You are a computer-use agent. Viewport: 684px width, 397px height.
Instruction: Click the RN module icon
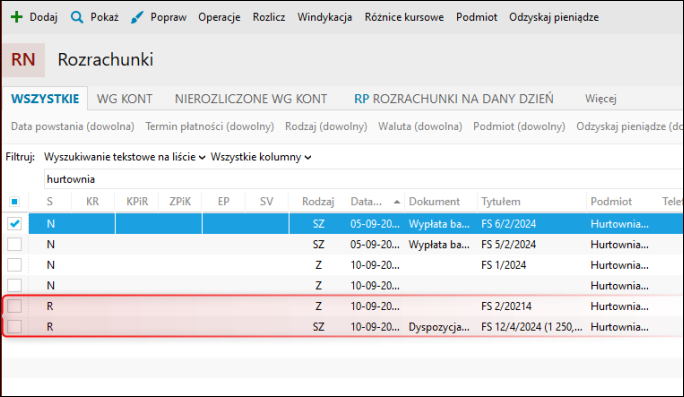click(23, 60)
